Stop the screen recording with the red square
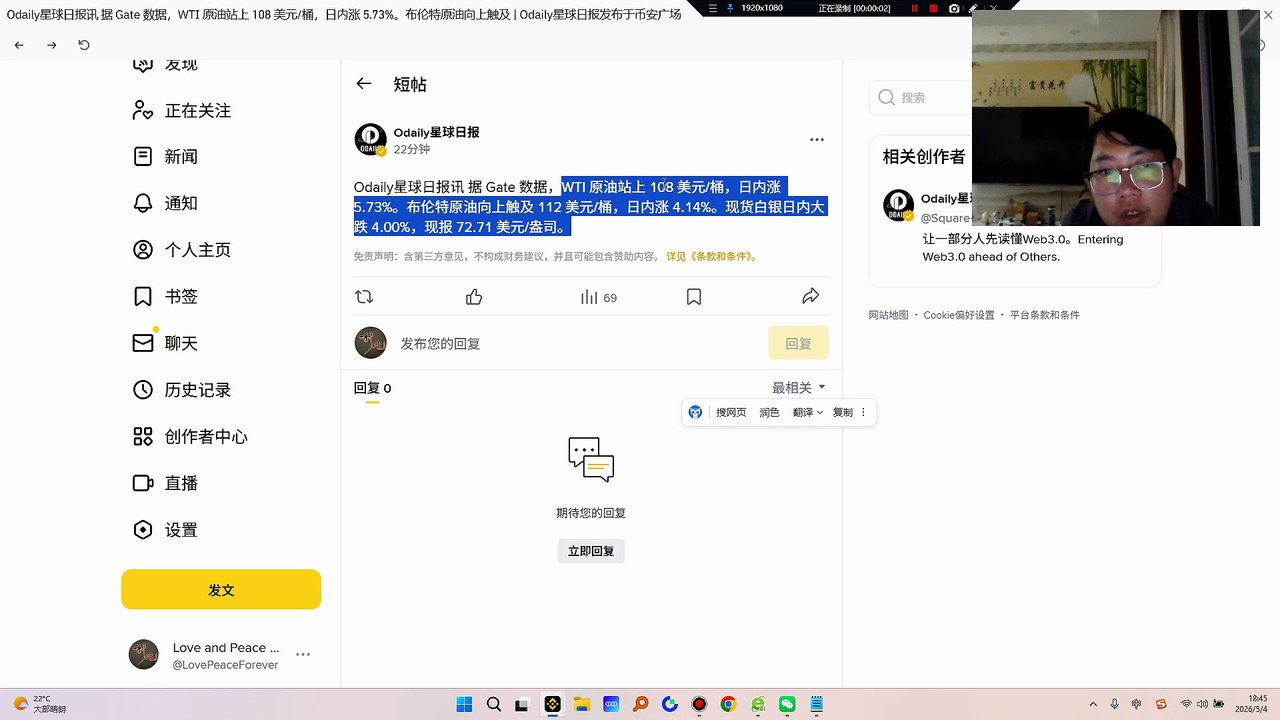1280x720 pixels. pos(934,8)
